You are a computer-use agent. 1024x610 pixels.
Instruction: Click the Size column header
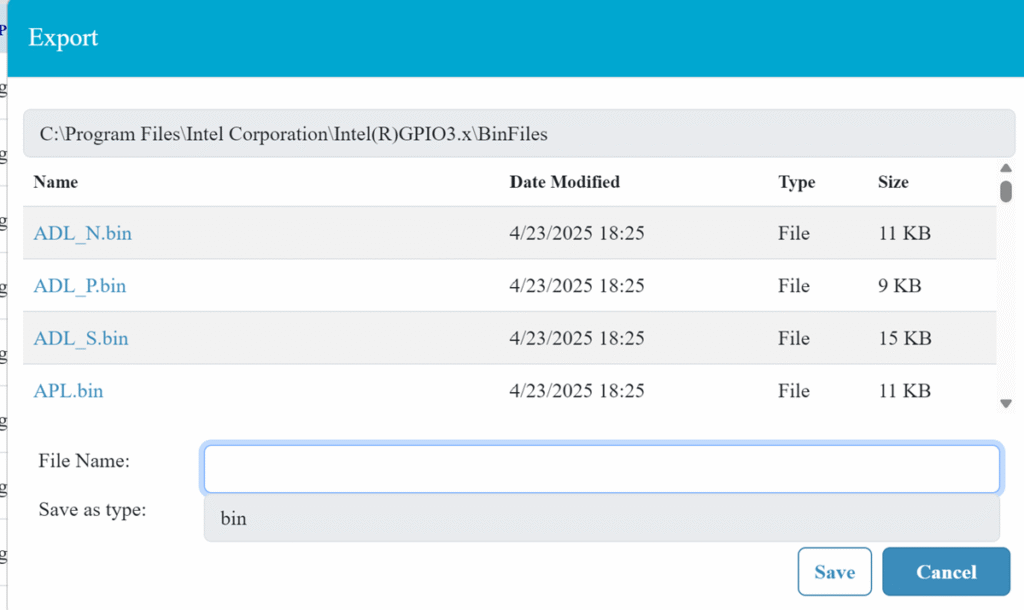(893, 182)
